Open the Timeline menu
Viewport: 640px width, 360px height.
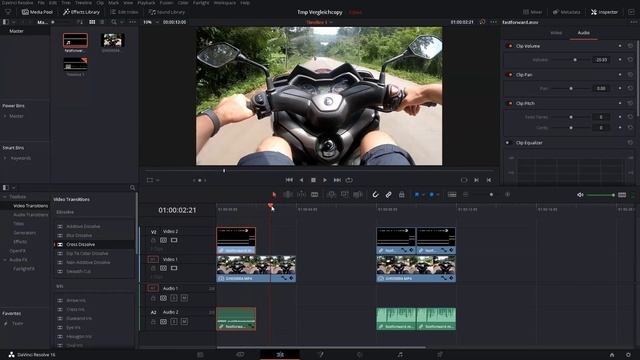click(83, 2)
